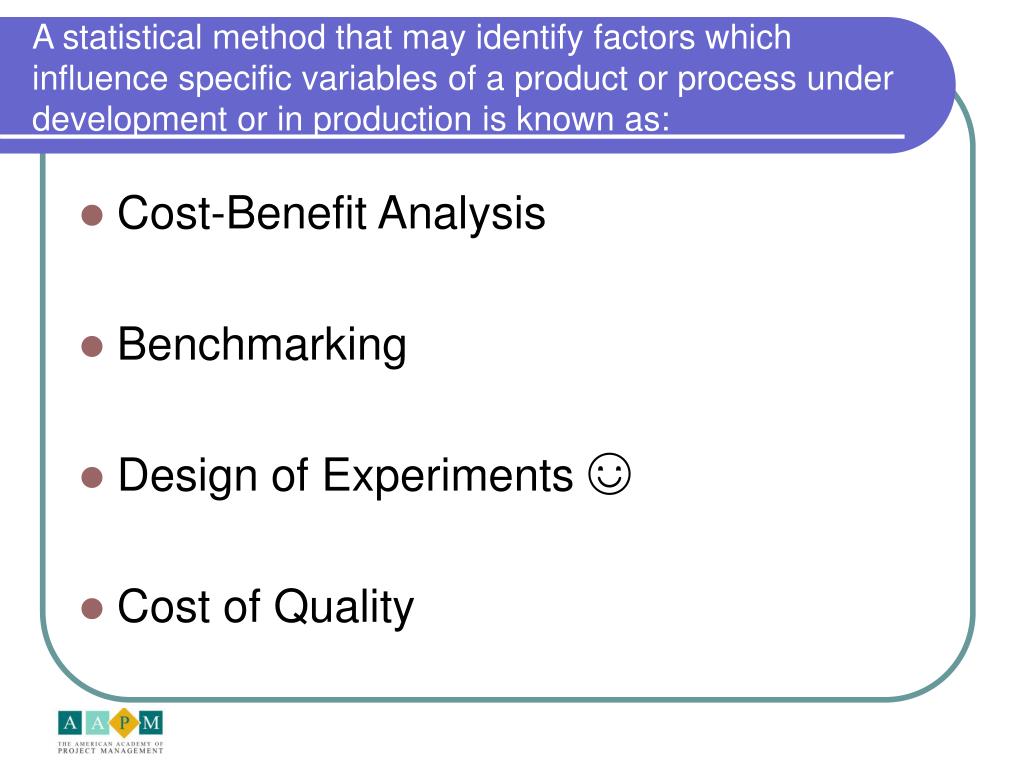Select the Design of Experiments answer
Viewport: 1024px width, 768px height.
coord(345,475)
